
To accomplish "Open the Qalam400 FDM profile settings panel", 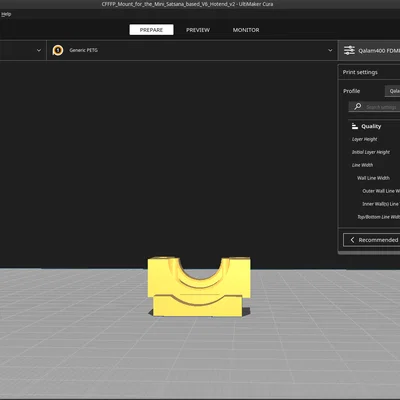I will click(x=369, y=51).
